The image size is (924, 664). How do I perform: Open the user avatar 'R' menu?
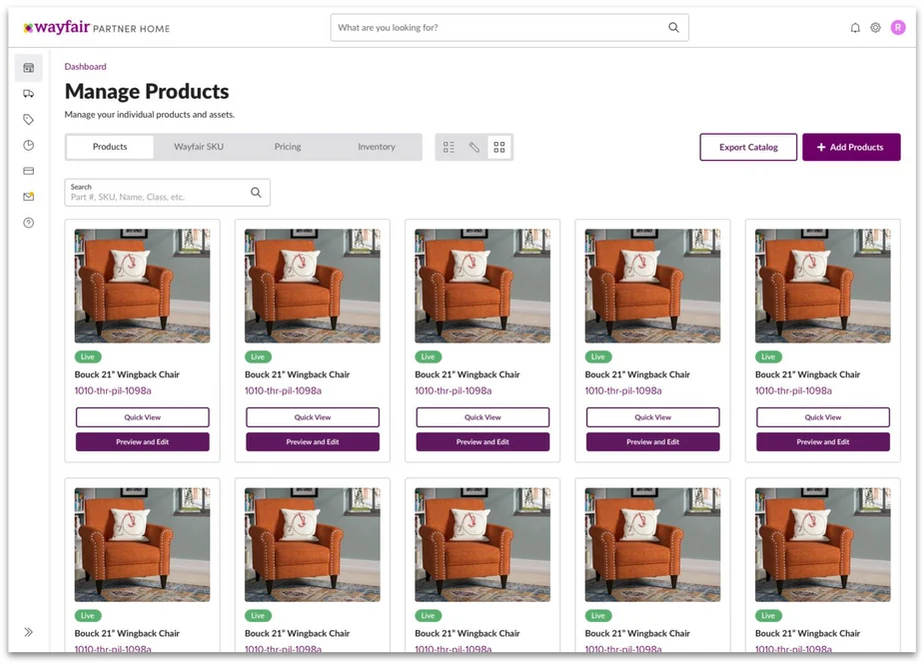pyautogui.click(x=898, y=28)
